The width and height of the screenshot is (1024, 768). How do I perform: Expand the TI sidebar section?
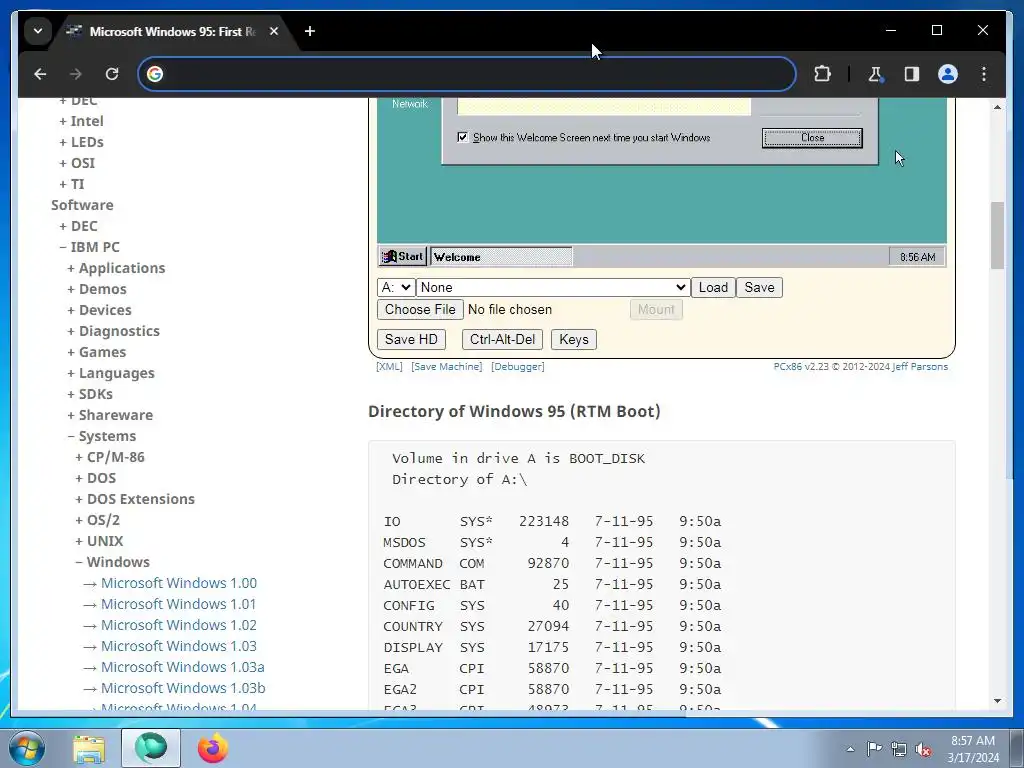pyautogui.click(x=71, y=184)
